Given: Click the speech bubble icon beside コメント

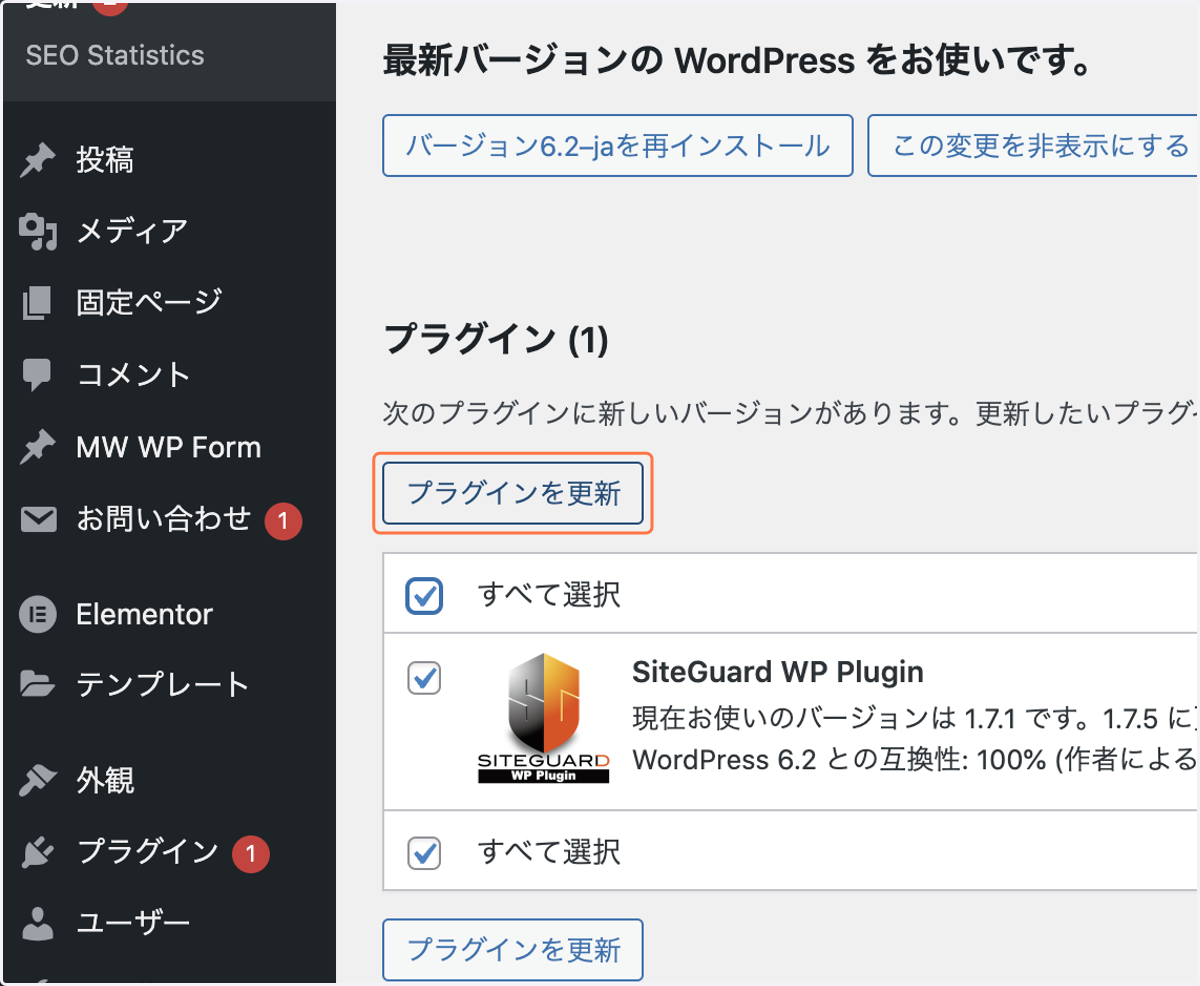Looking at the screenshot, I should (38, 374).
